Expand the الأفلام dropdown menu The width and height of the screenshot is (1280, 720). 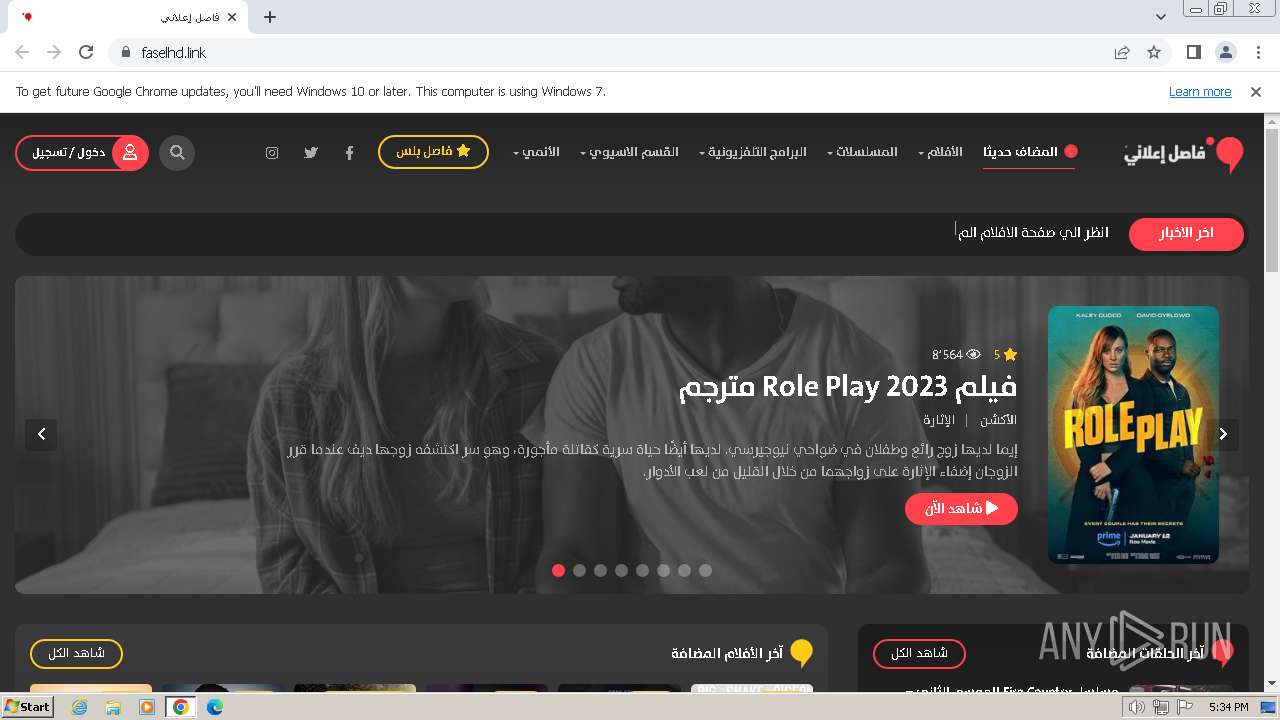pyautogui.click(x=940, y=152)
